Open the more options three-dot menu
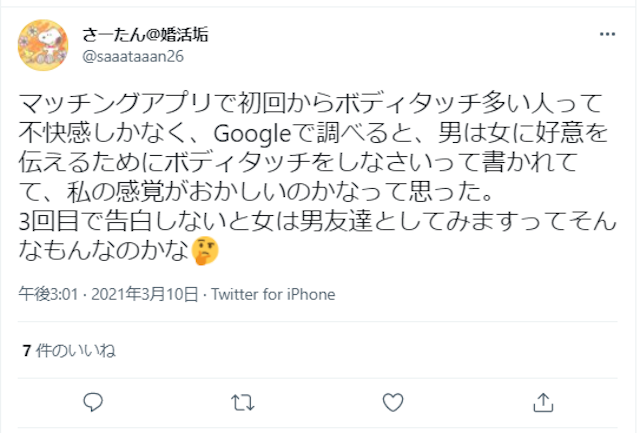The width and height of the screenshot is (640, 433). pos(607,34)
